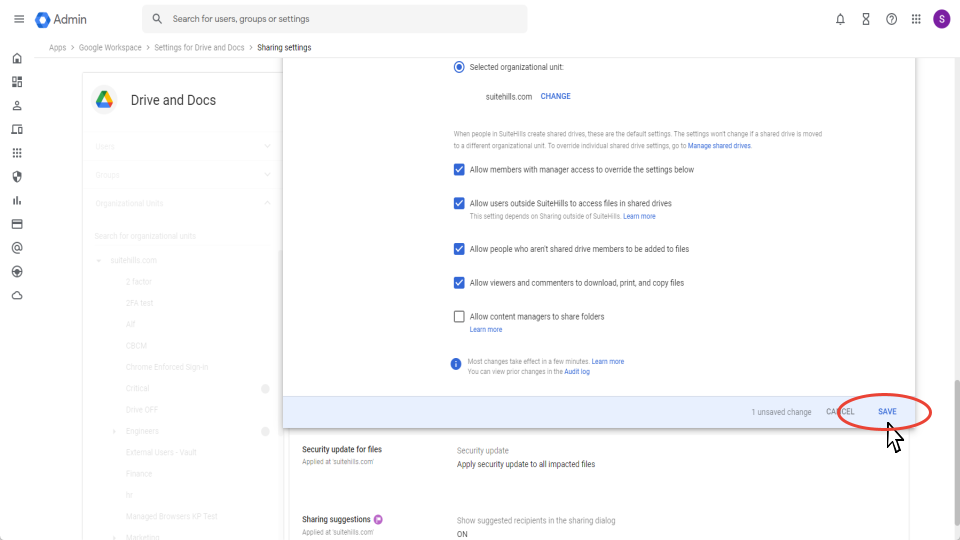Open the account avatar S
The width and height of the screenshot is (960, 540).
[941, 19]
